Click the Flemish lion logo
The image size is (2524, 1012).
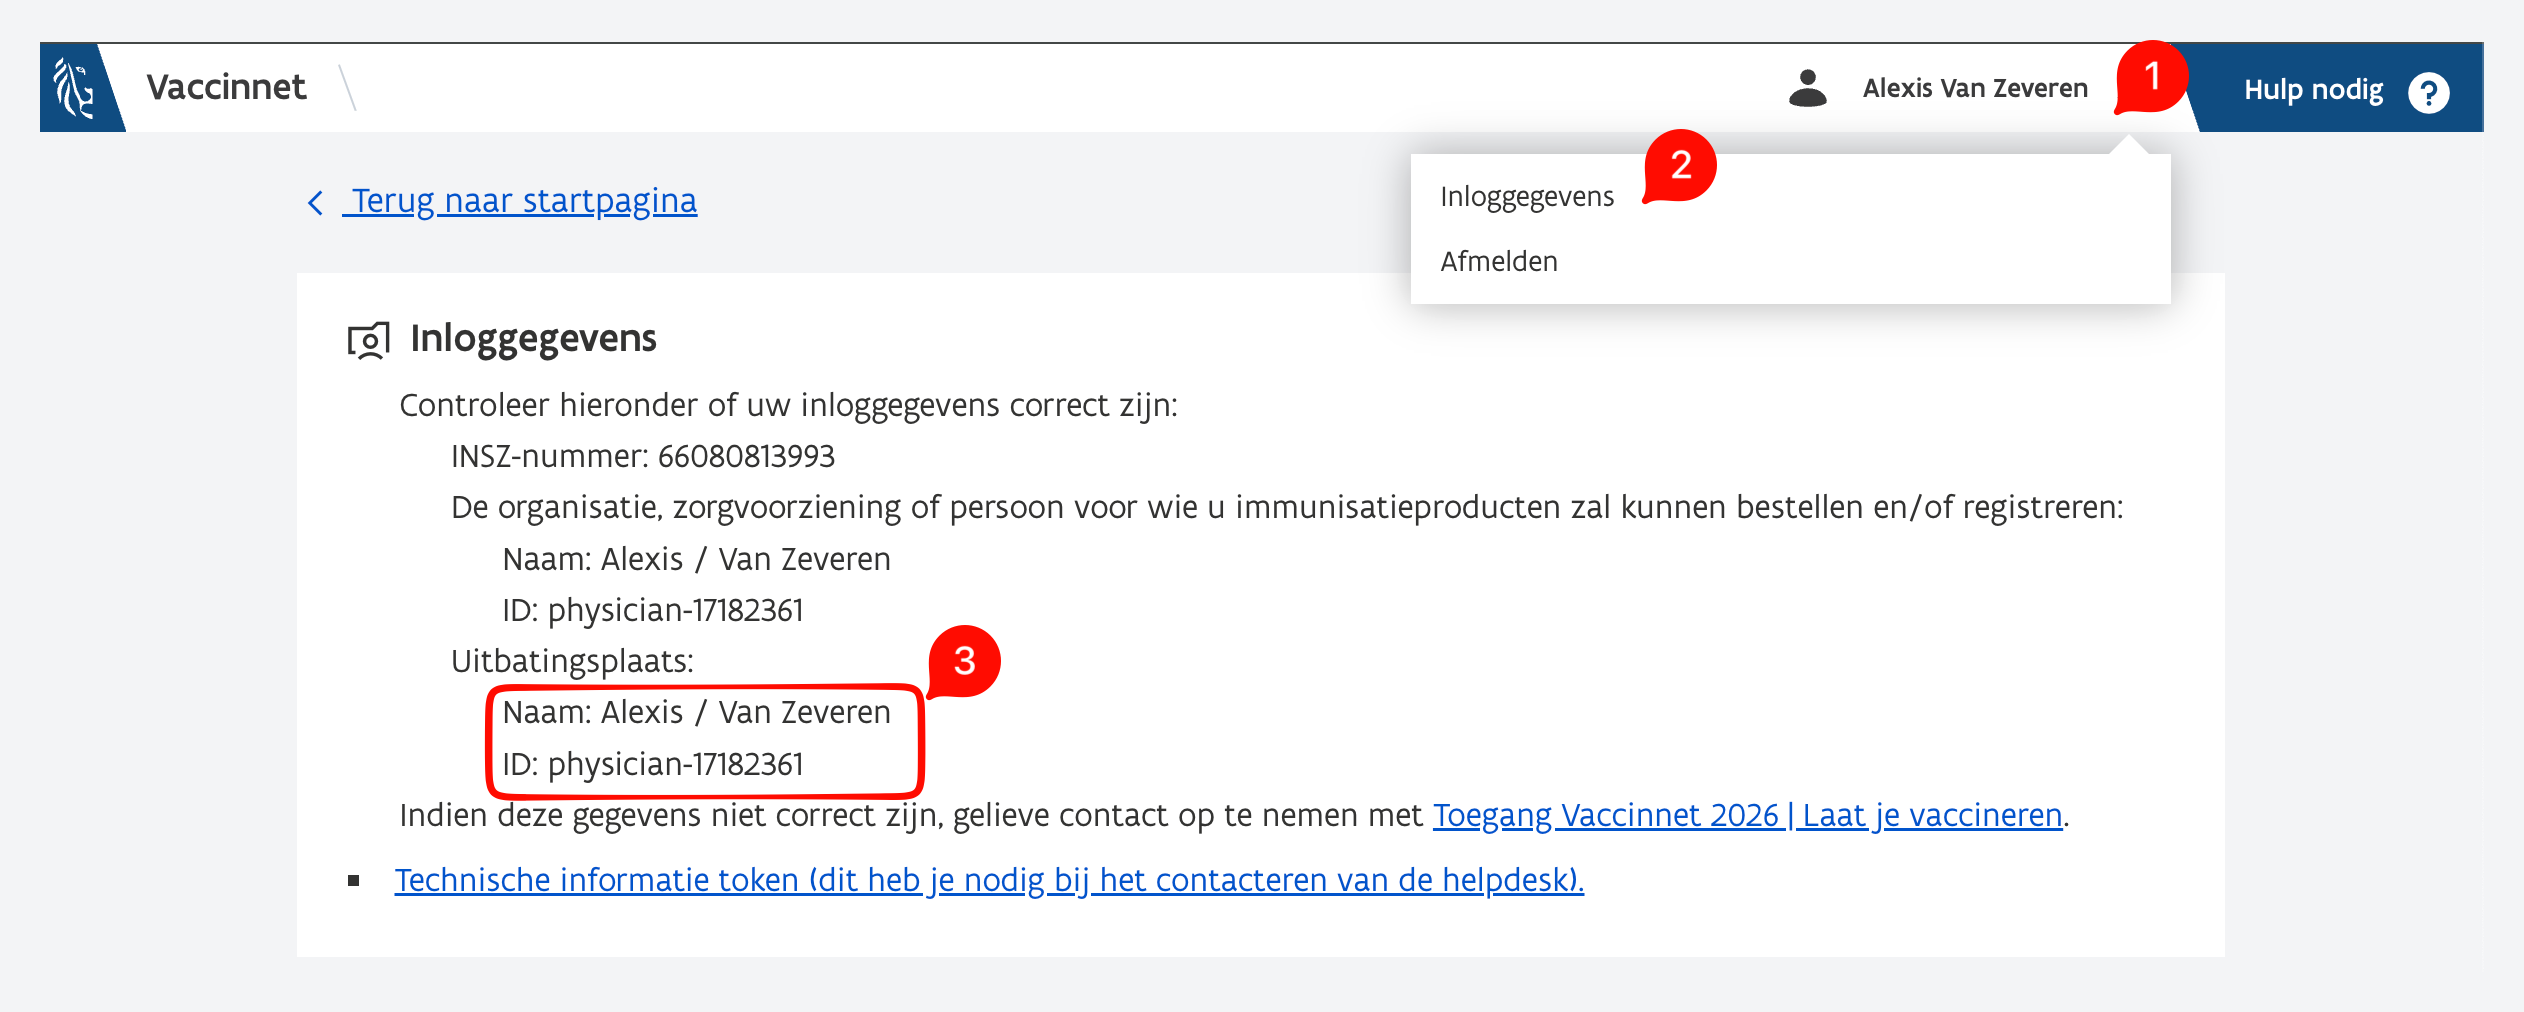[75, 88]
